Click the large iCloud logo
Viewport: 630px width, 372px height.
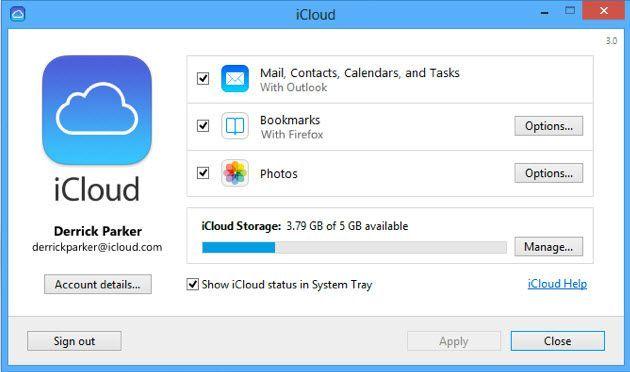point(97,110)
